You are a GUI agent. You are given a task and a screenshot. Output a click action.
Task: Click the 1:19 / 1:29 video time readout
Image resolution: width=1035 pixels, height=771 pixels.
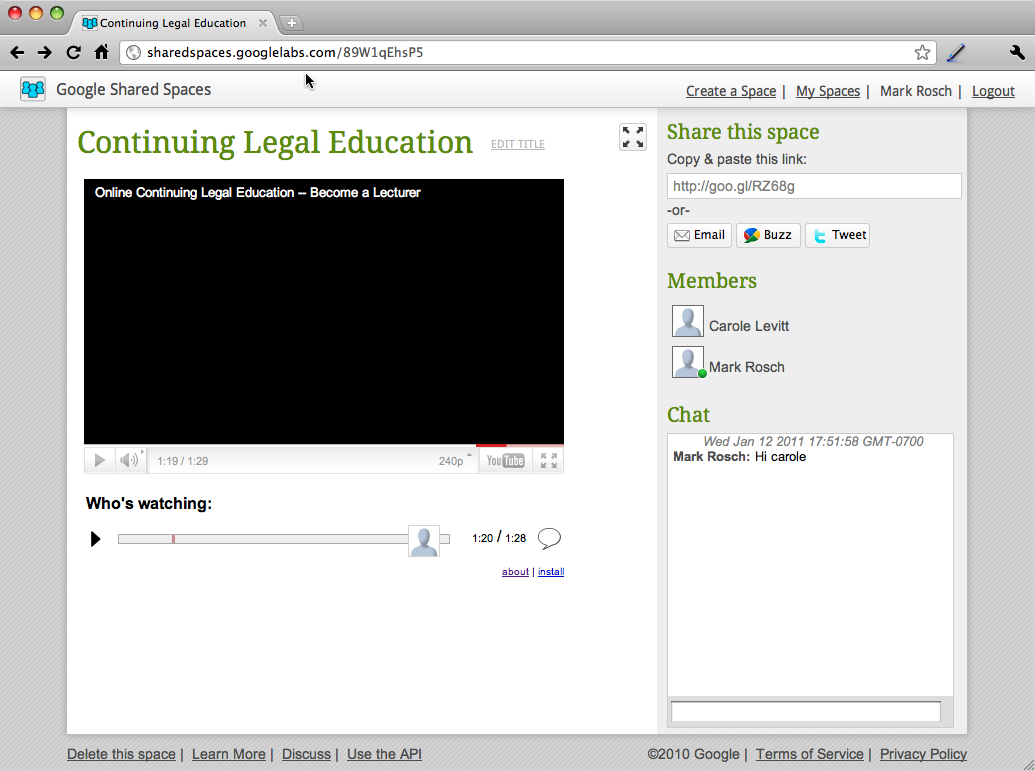tap(182, 461)
